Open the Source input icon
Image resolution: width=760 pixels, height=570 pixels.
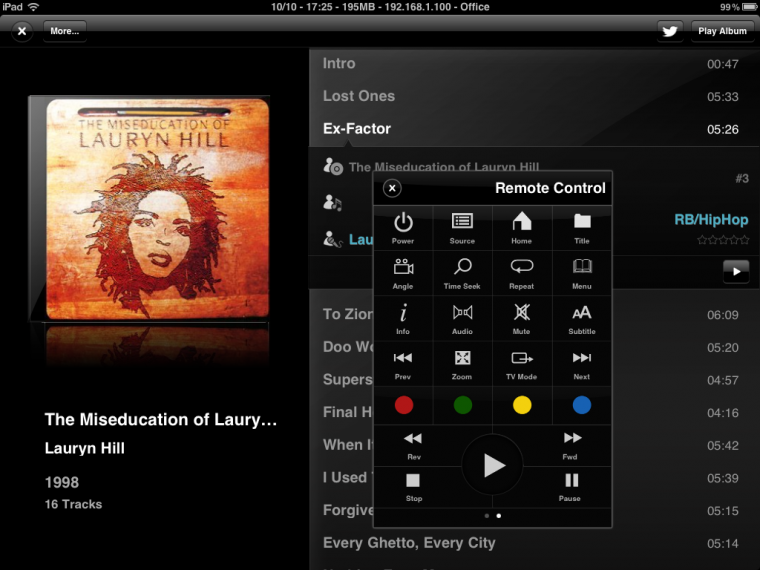(x=462, y=227)
